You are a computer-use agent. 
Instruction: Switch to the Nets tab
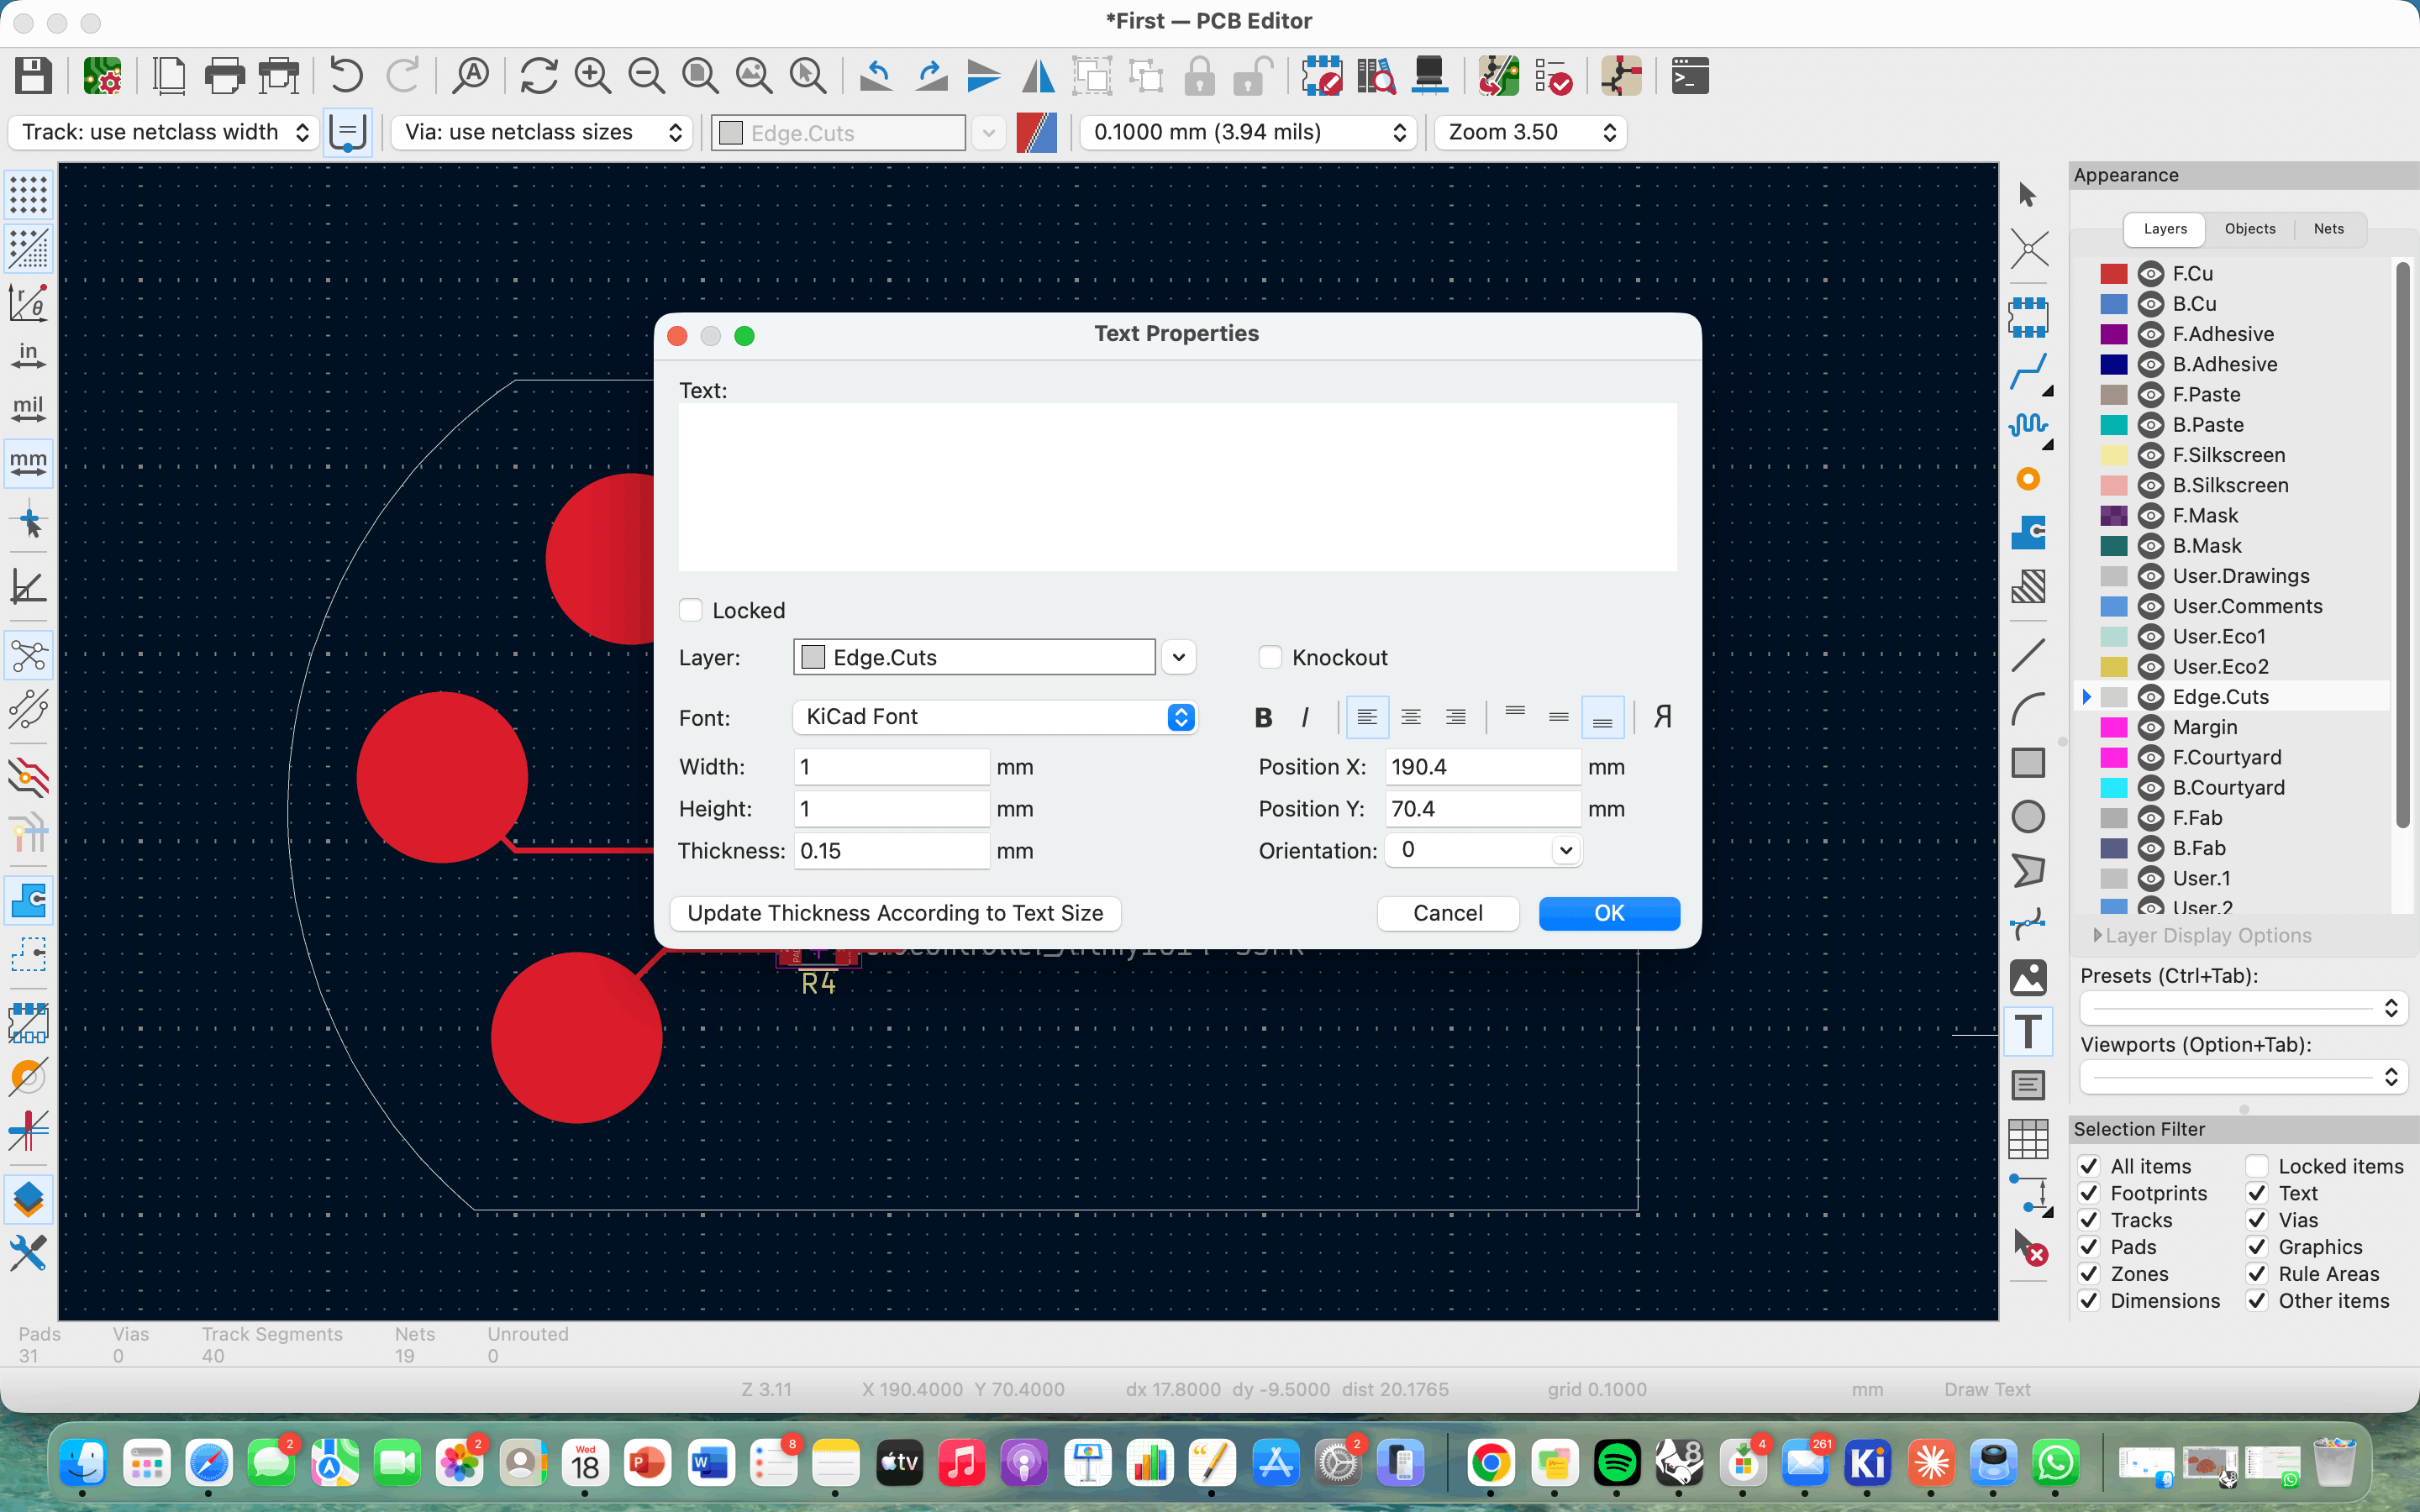pyautogui.click(x=2328, y=229)
